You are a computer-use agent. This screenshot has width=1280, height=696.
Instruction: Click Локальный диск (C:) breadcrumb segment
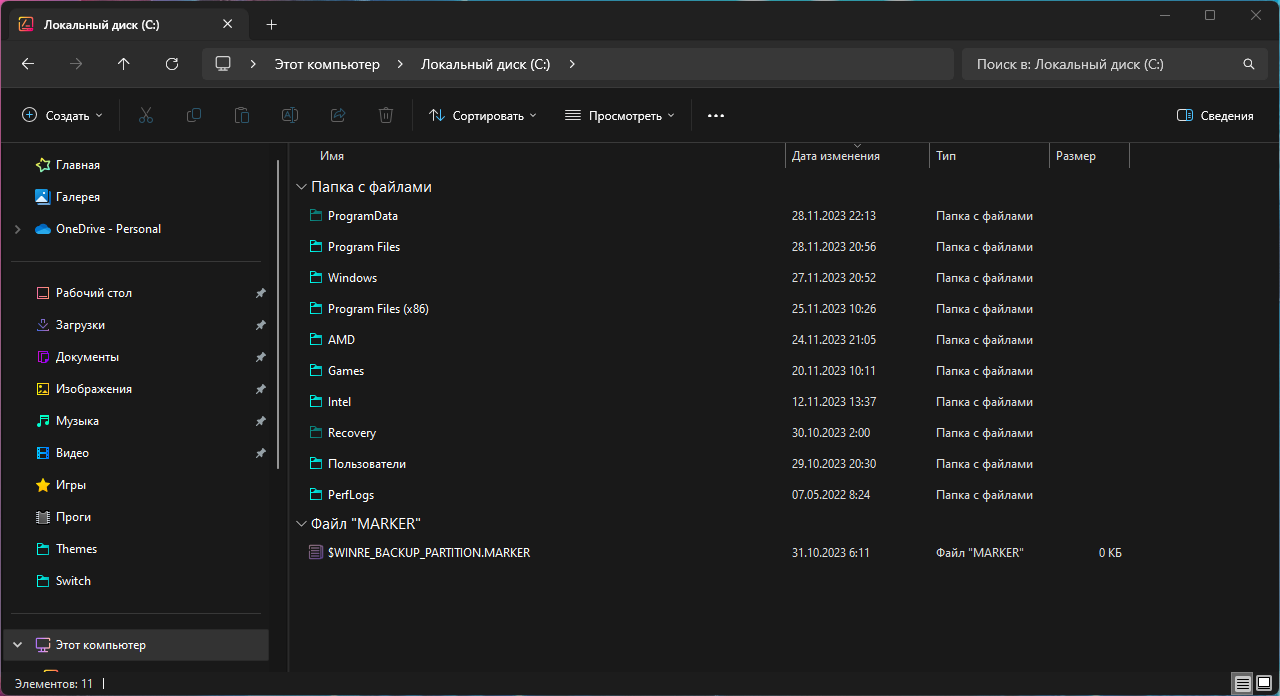(485, 64)
